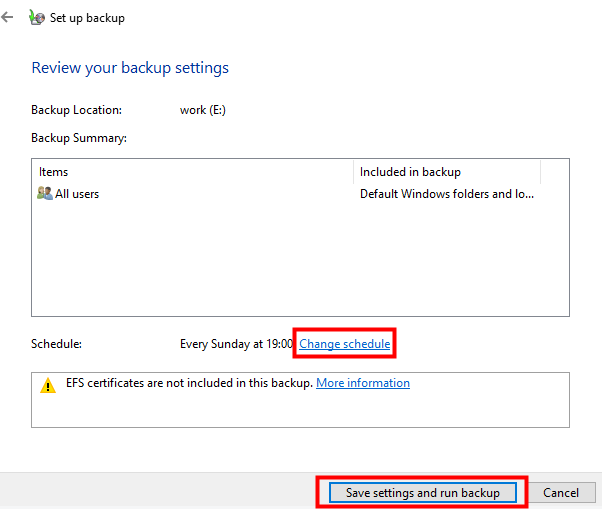Viewport: 602px width, 509px height.
Task: Select the All users row
Action: point(77,194)
